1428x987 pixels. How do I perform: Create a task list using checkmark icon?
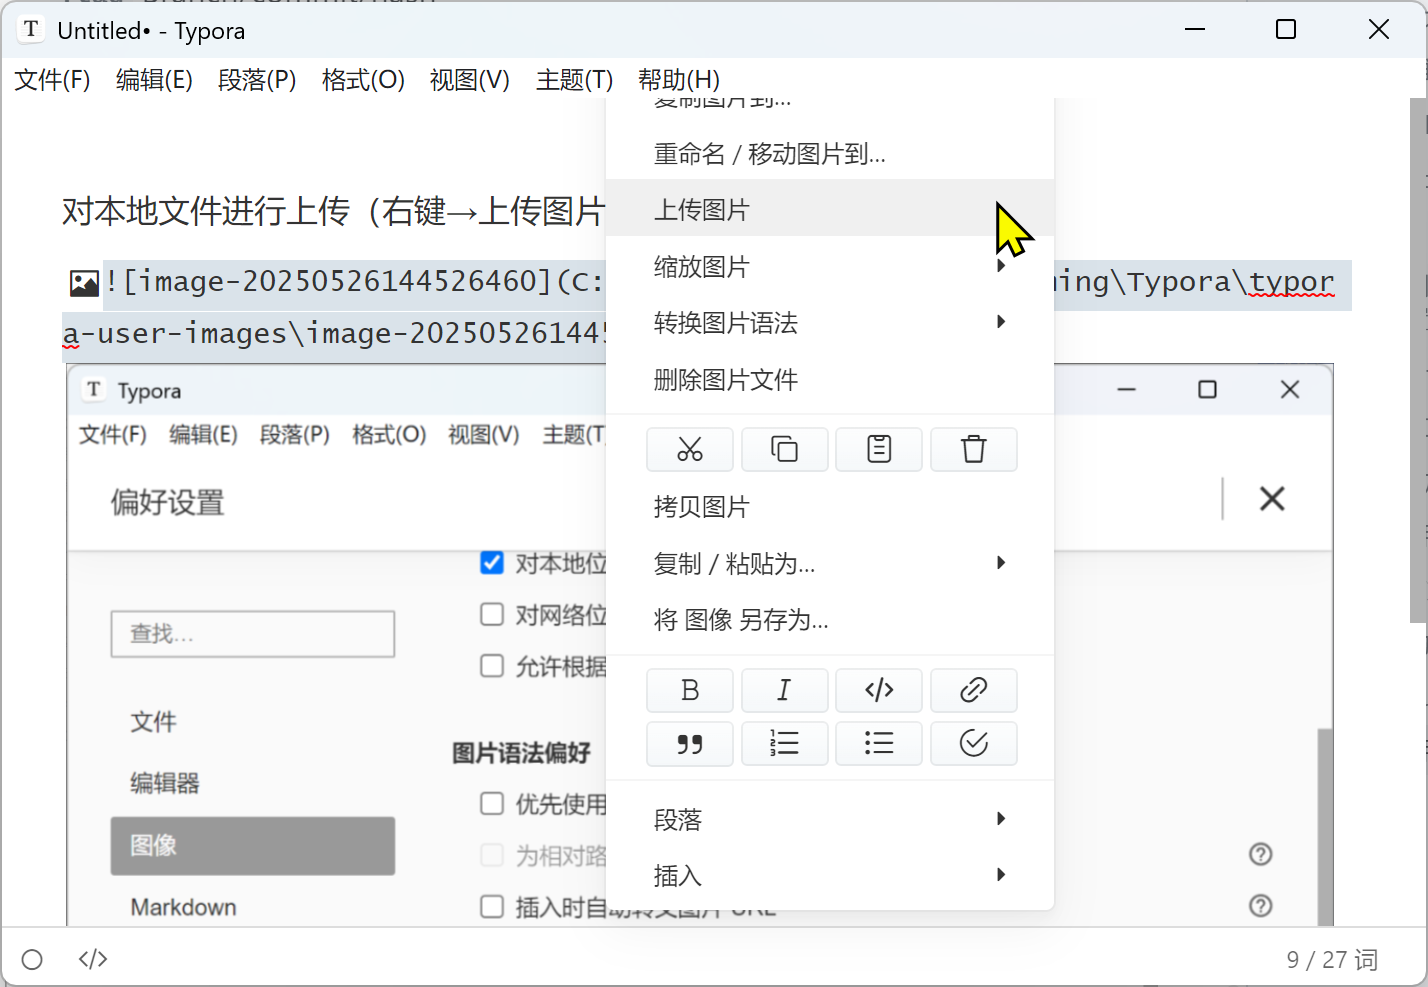(973, 744)
